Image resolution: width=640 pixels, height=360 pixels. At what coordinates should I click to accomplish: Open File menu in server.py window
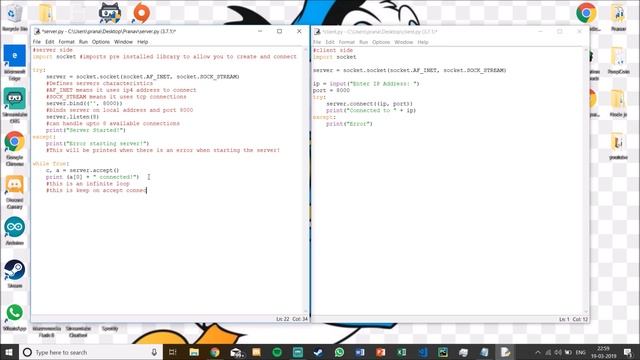(x=37, y=42)
